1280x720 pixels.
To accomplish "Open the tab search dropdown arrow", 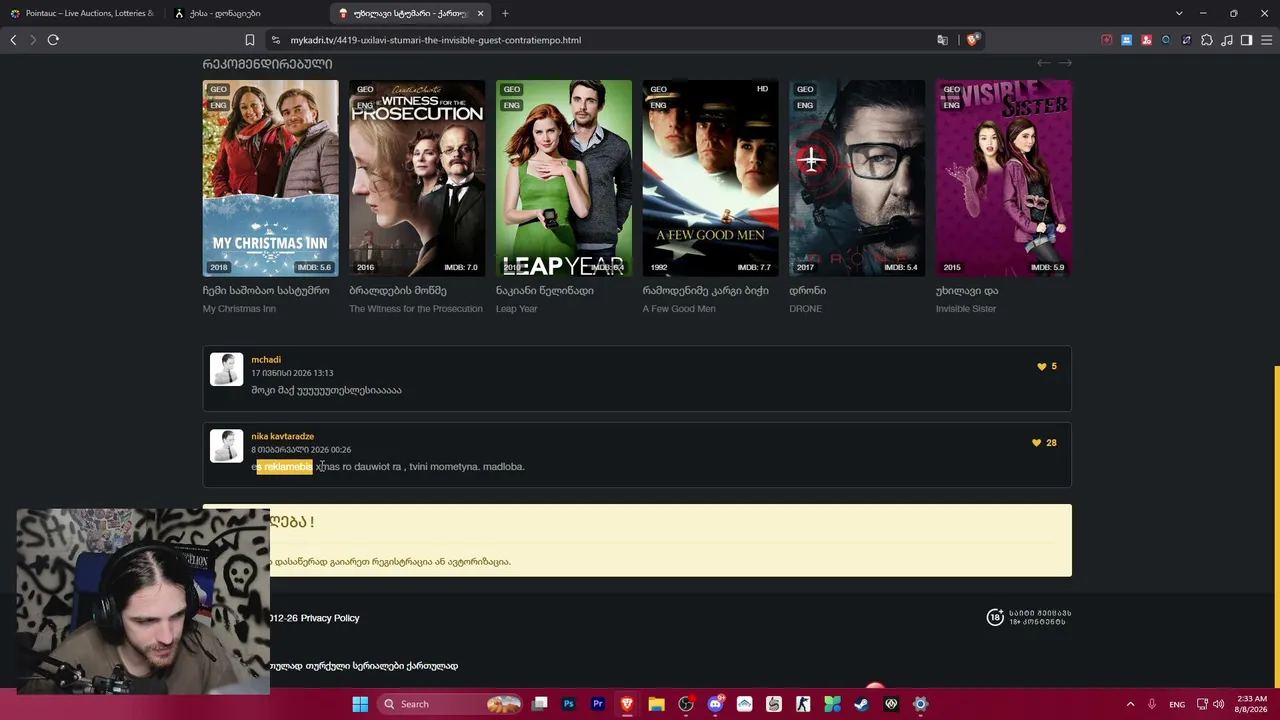I will (1179, 13).
